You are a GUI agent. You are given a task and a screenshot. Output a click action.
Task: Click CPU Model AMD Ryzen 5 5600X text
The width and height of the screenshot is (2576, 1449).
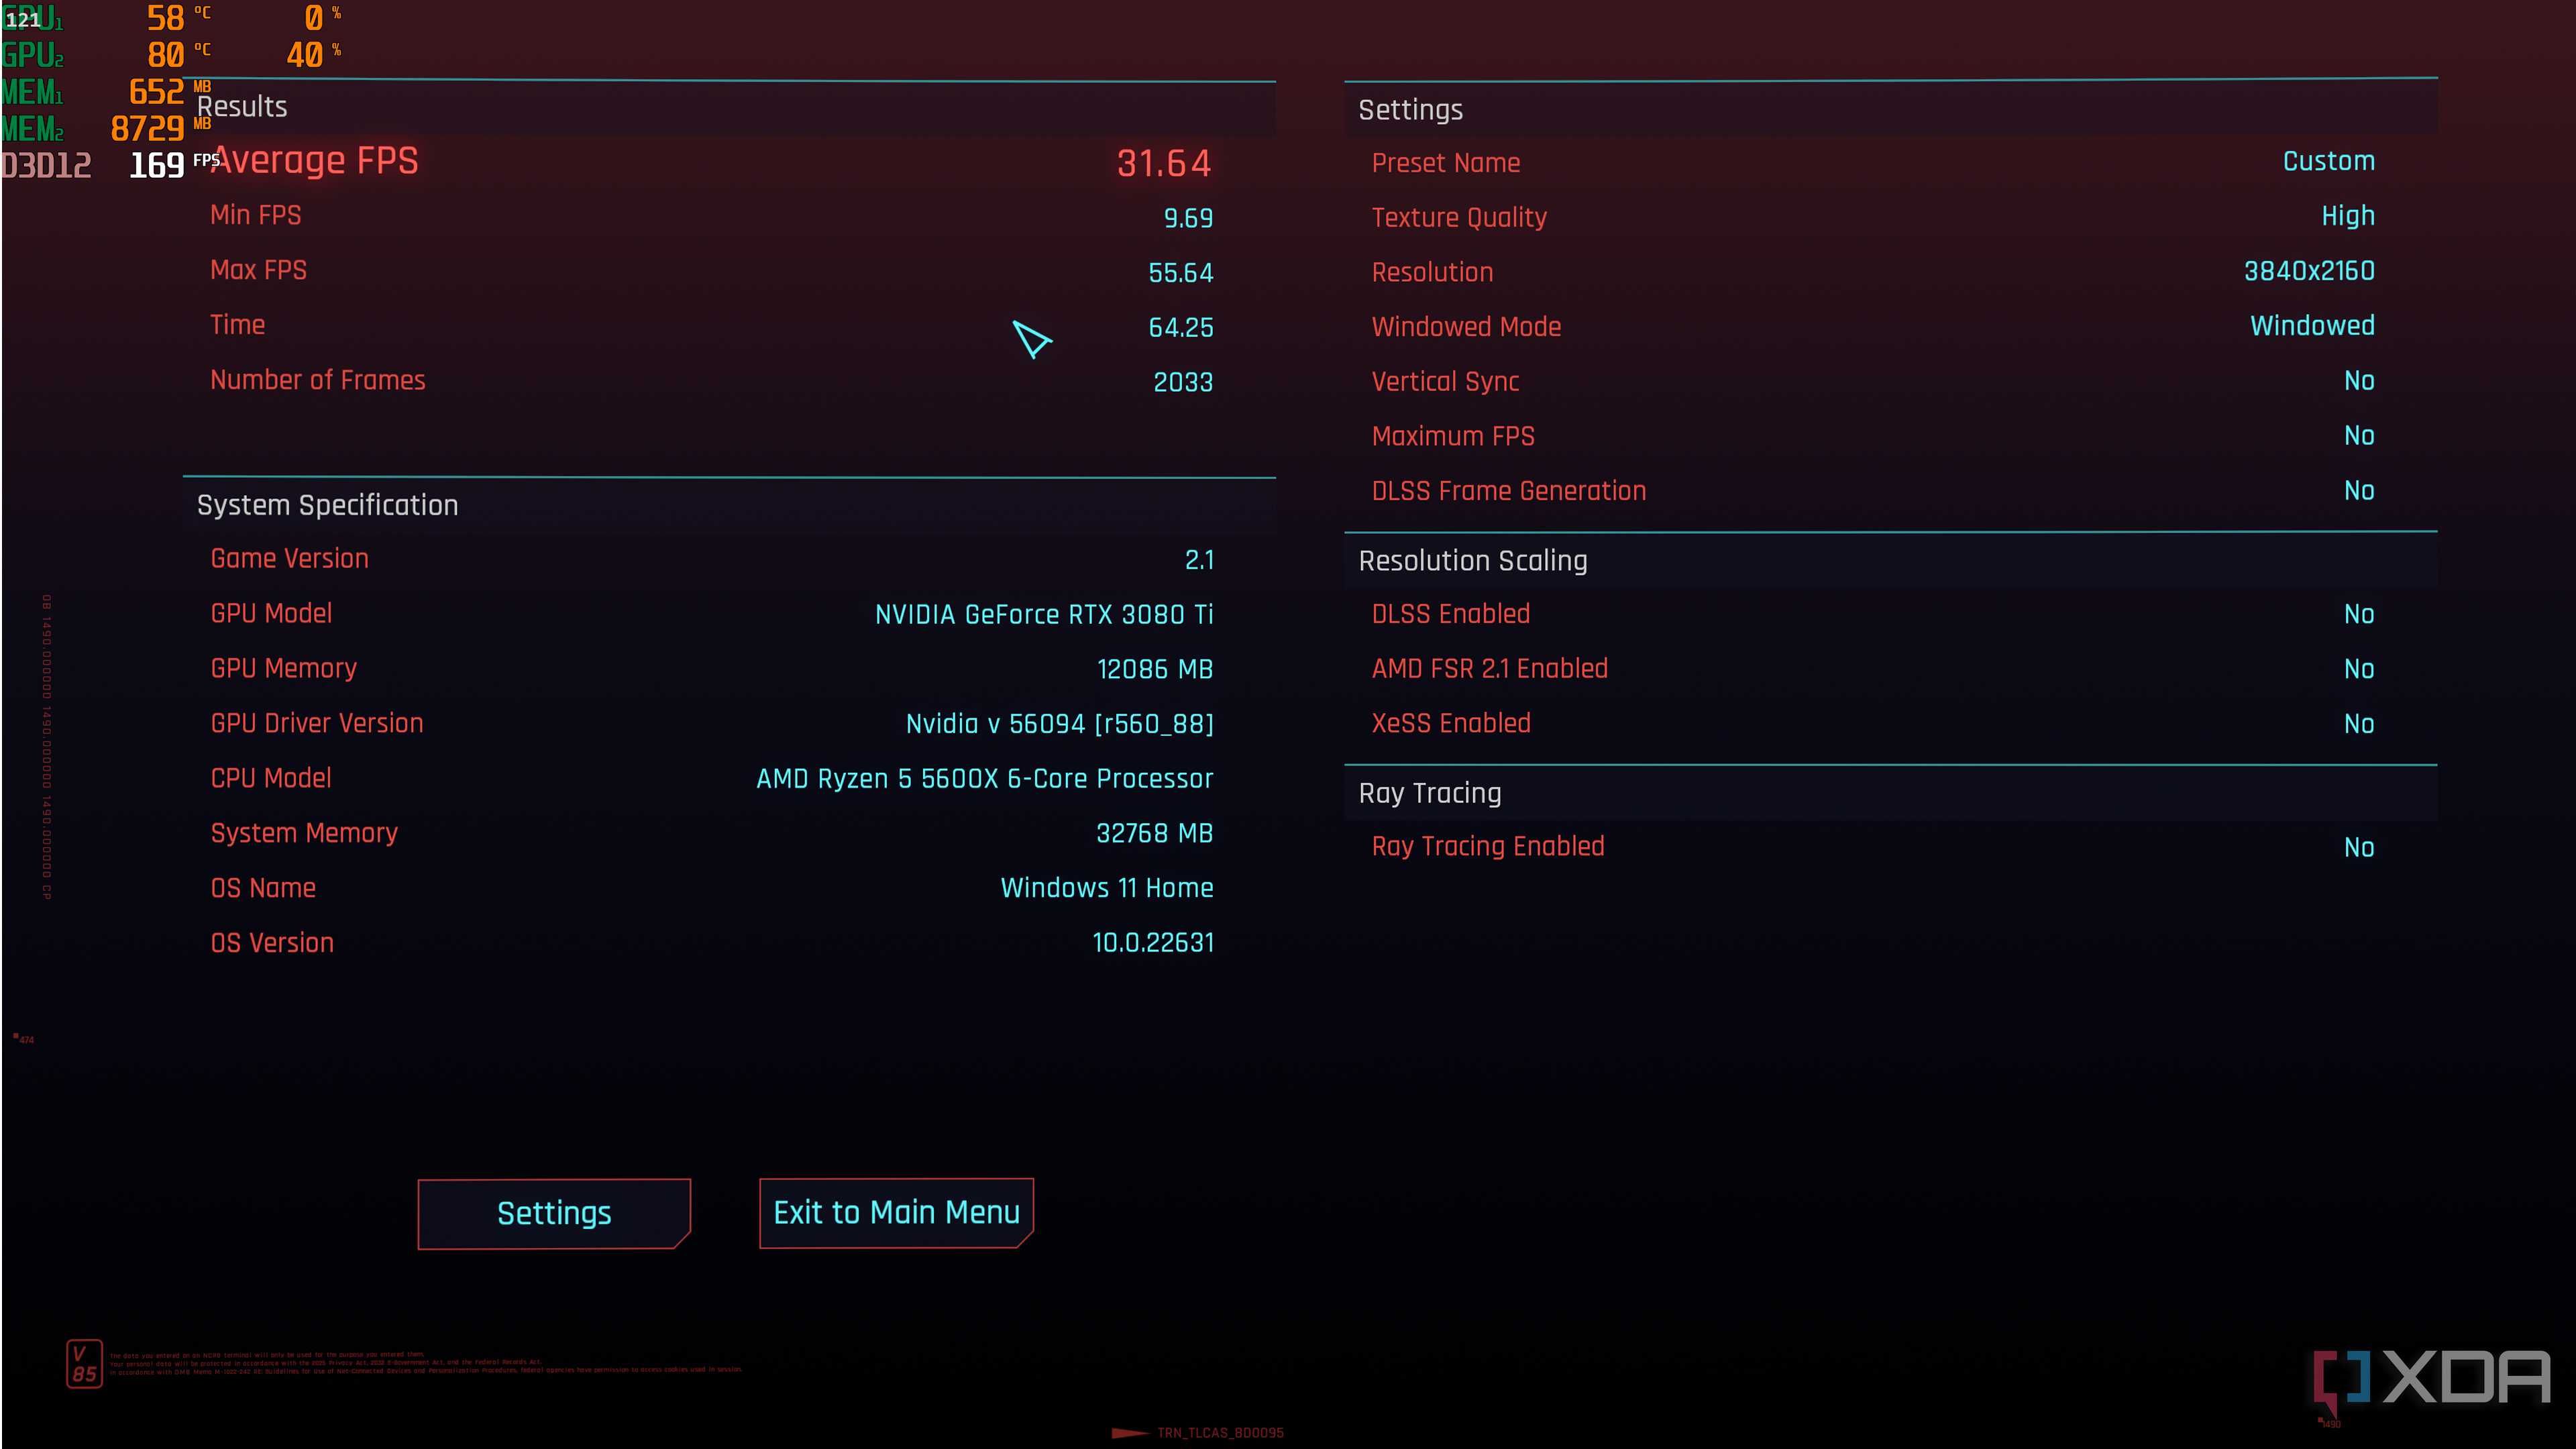pyautogui.click(x=984, y=778)
